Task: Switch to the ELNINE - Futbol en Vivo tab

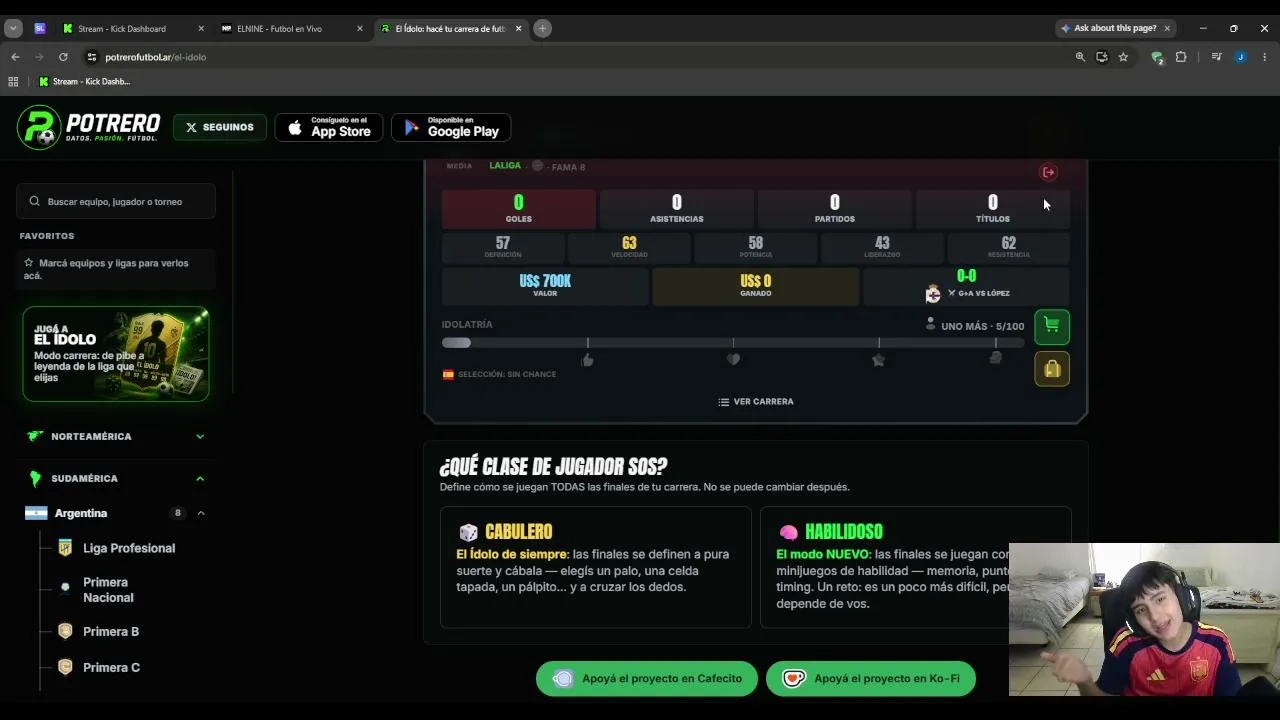Action: [290, 29]
